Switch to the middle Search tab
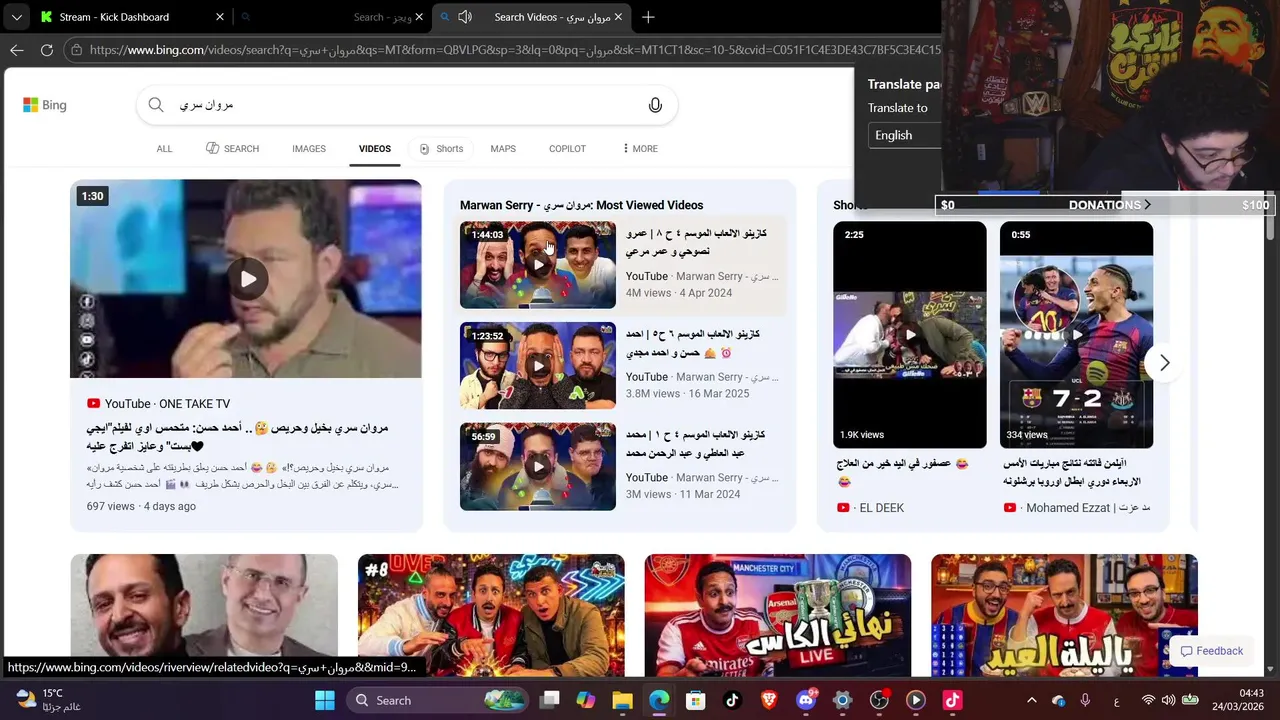The width and height of the screenshot is (1280, 720). [x=332, y=17]
